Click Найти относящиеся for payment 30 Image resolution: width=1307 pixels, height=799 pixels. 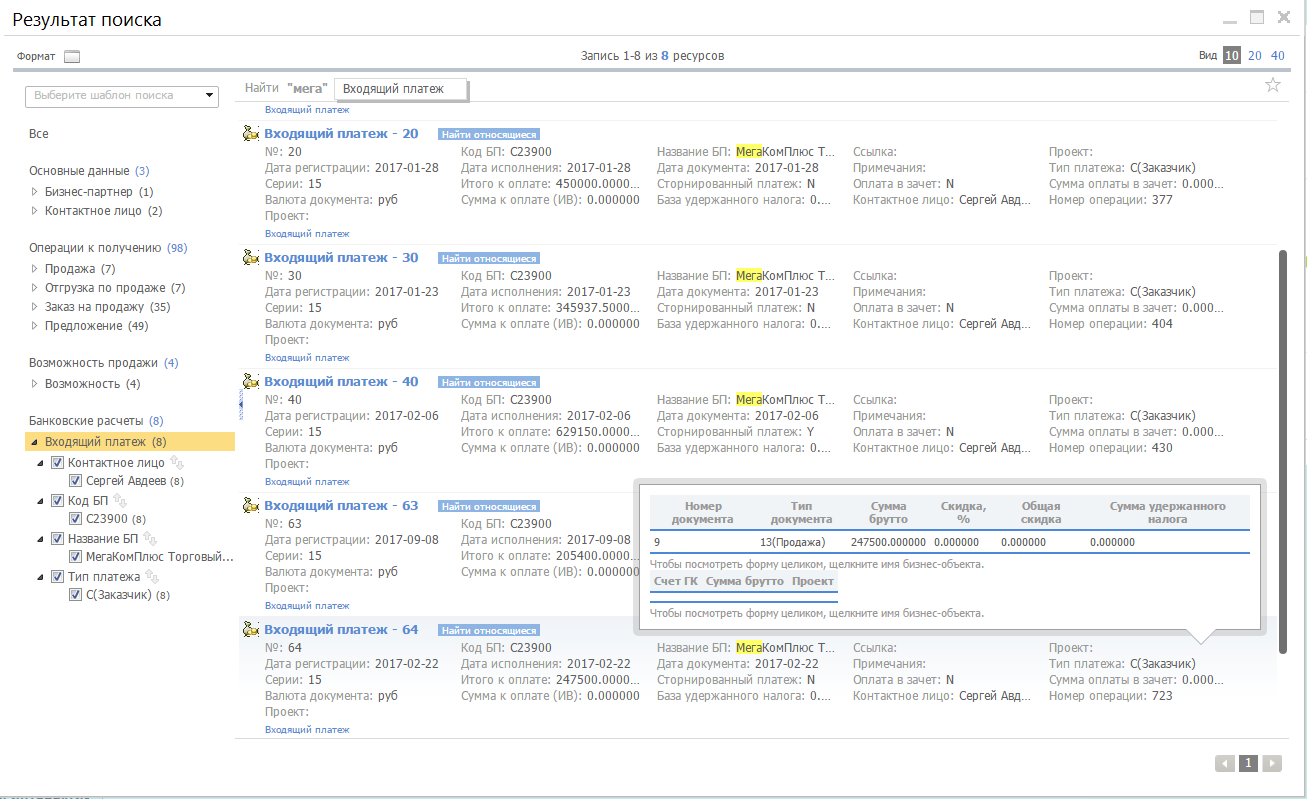tap(488, 259)
